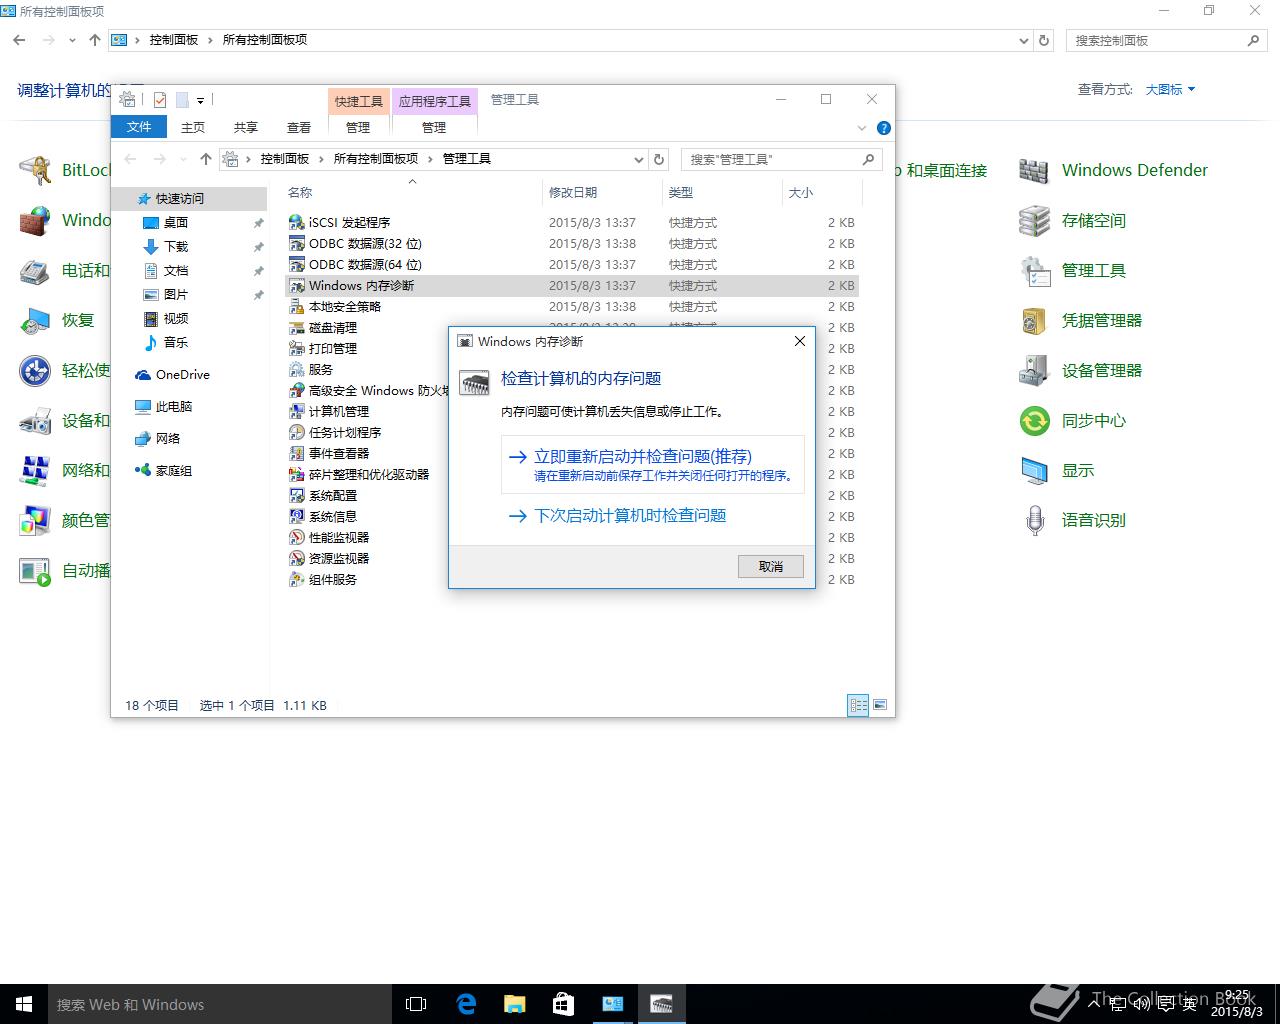Open 同步中心 in Control Panel
This screenshot has height=1024, width=1280.
[x=1073, y=420]
